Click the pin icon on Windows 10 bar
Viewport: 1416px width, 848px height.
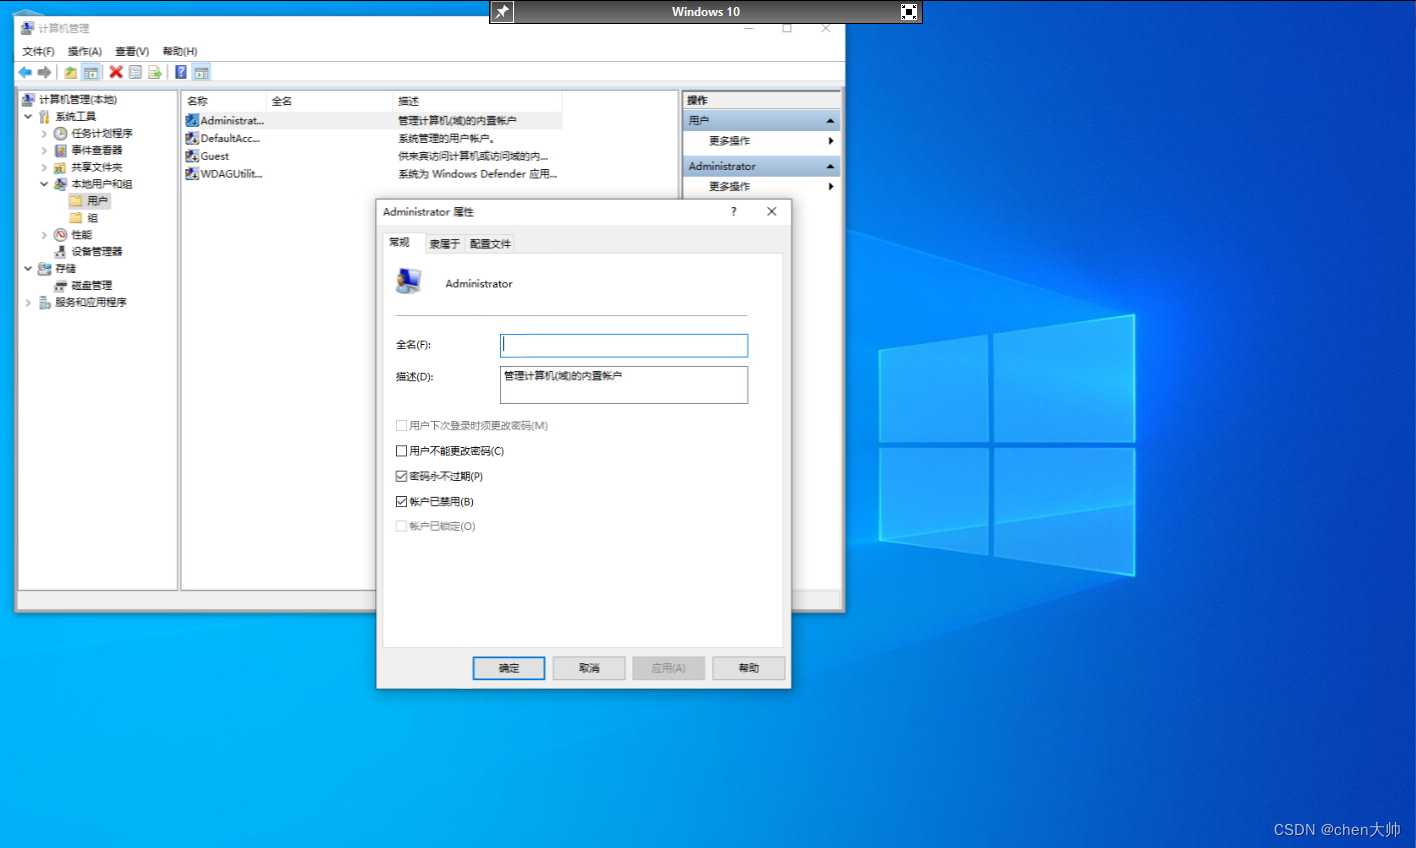click(502, 12)
